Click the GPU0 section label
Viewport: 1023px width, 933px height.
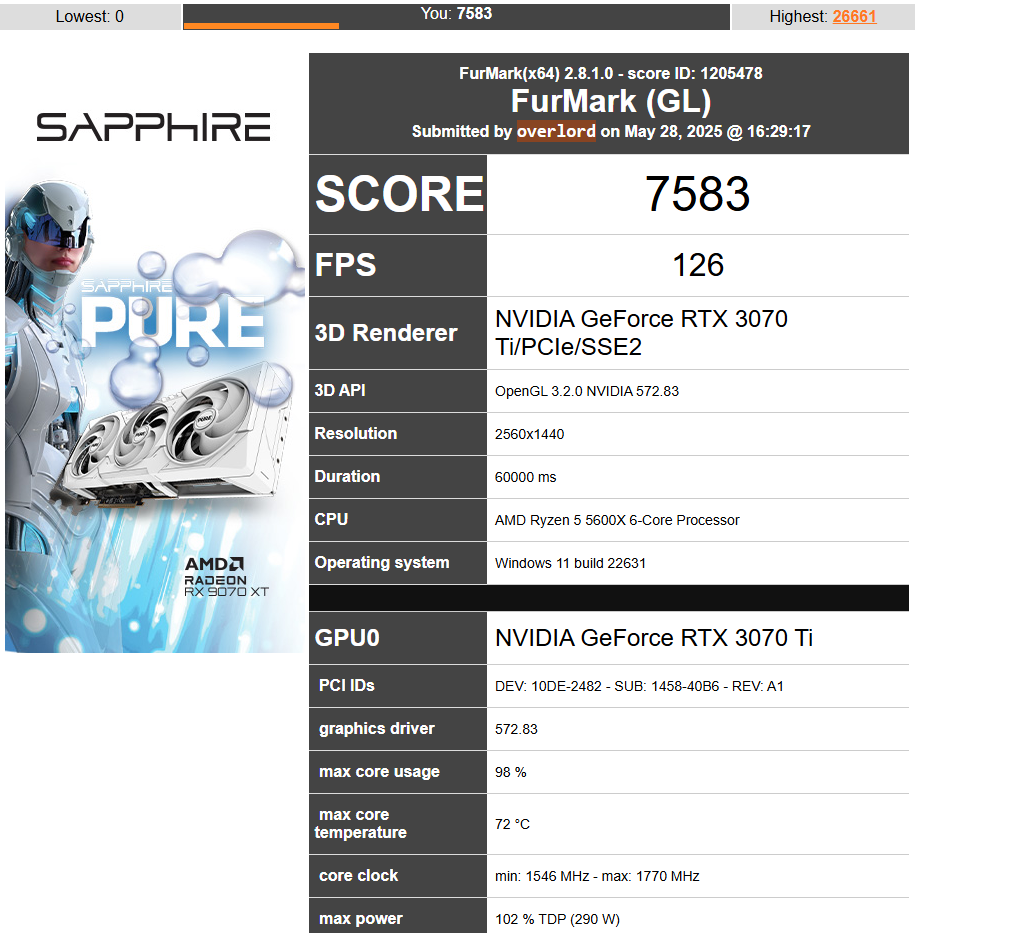pyautogui.click(x=347, y=638)
